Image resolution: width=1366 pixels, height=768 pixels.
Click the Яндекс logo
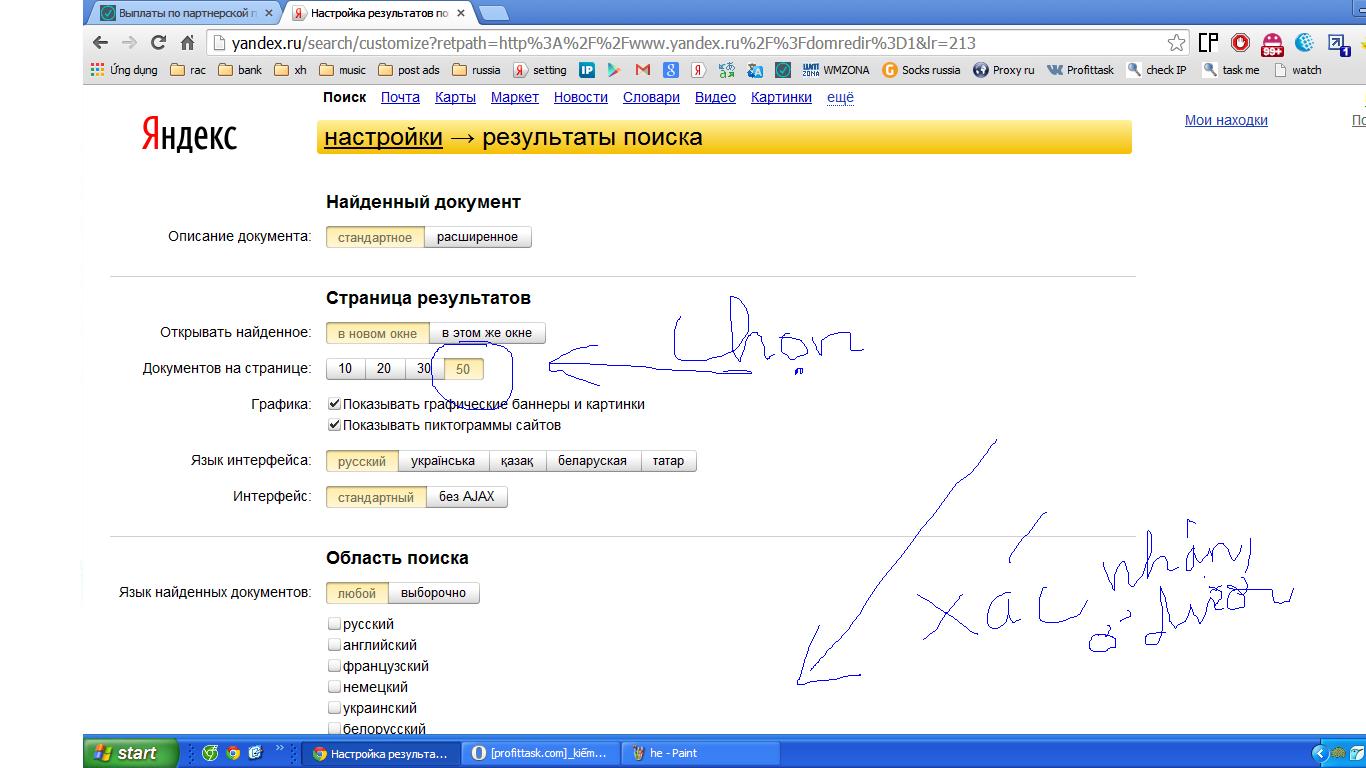pyautogui.click(x=189, y=134)
